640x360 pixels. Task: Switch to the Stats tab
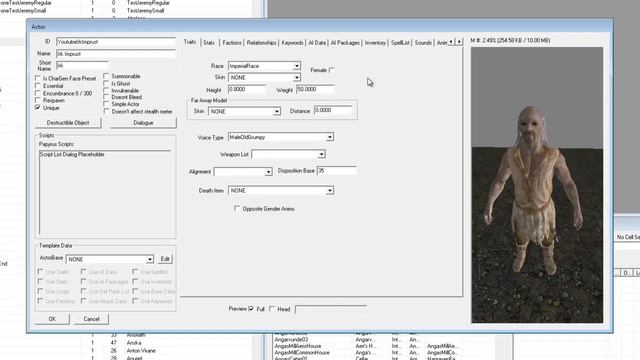click(209, 42)
